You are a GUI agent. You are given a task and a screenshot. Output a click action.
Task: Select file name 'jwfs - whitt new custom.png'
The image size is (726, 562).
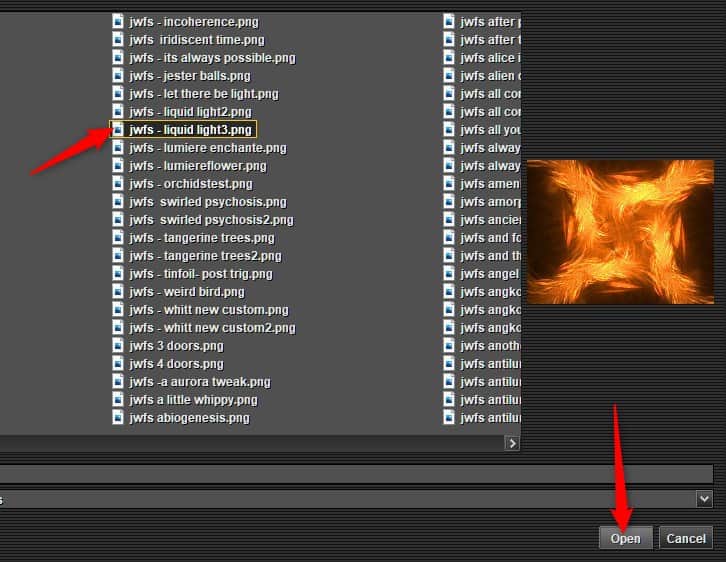[x=209, y=310]
